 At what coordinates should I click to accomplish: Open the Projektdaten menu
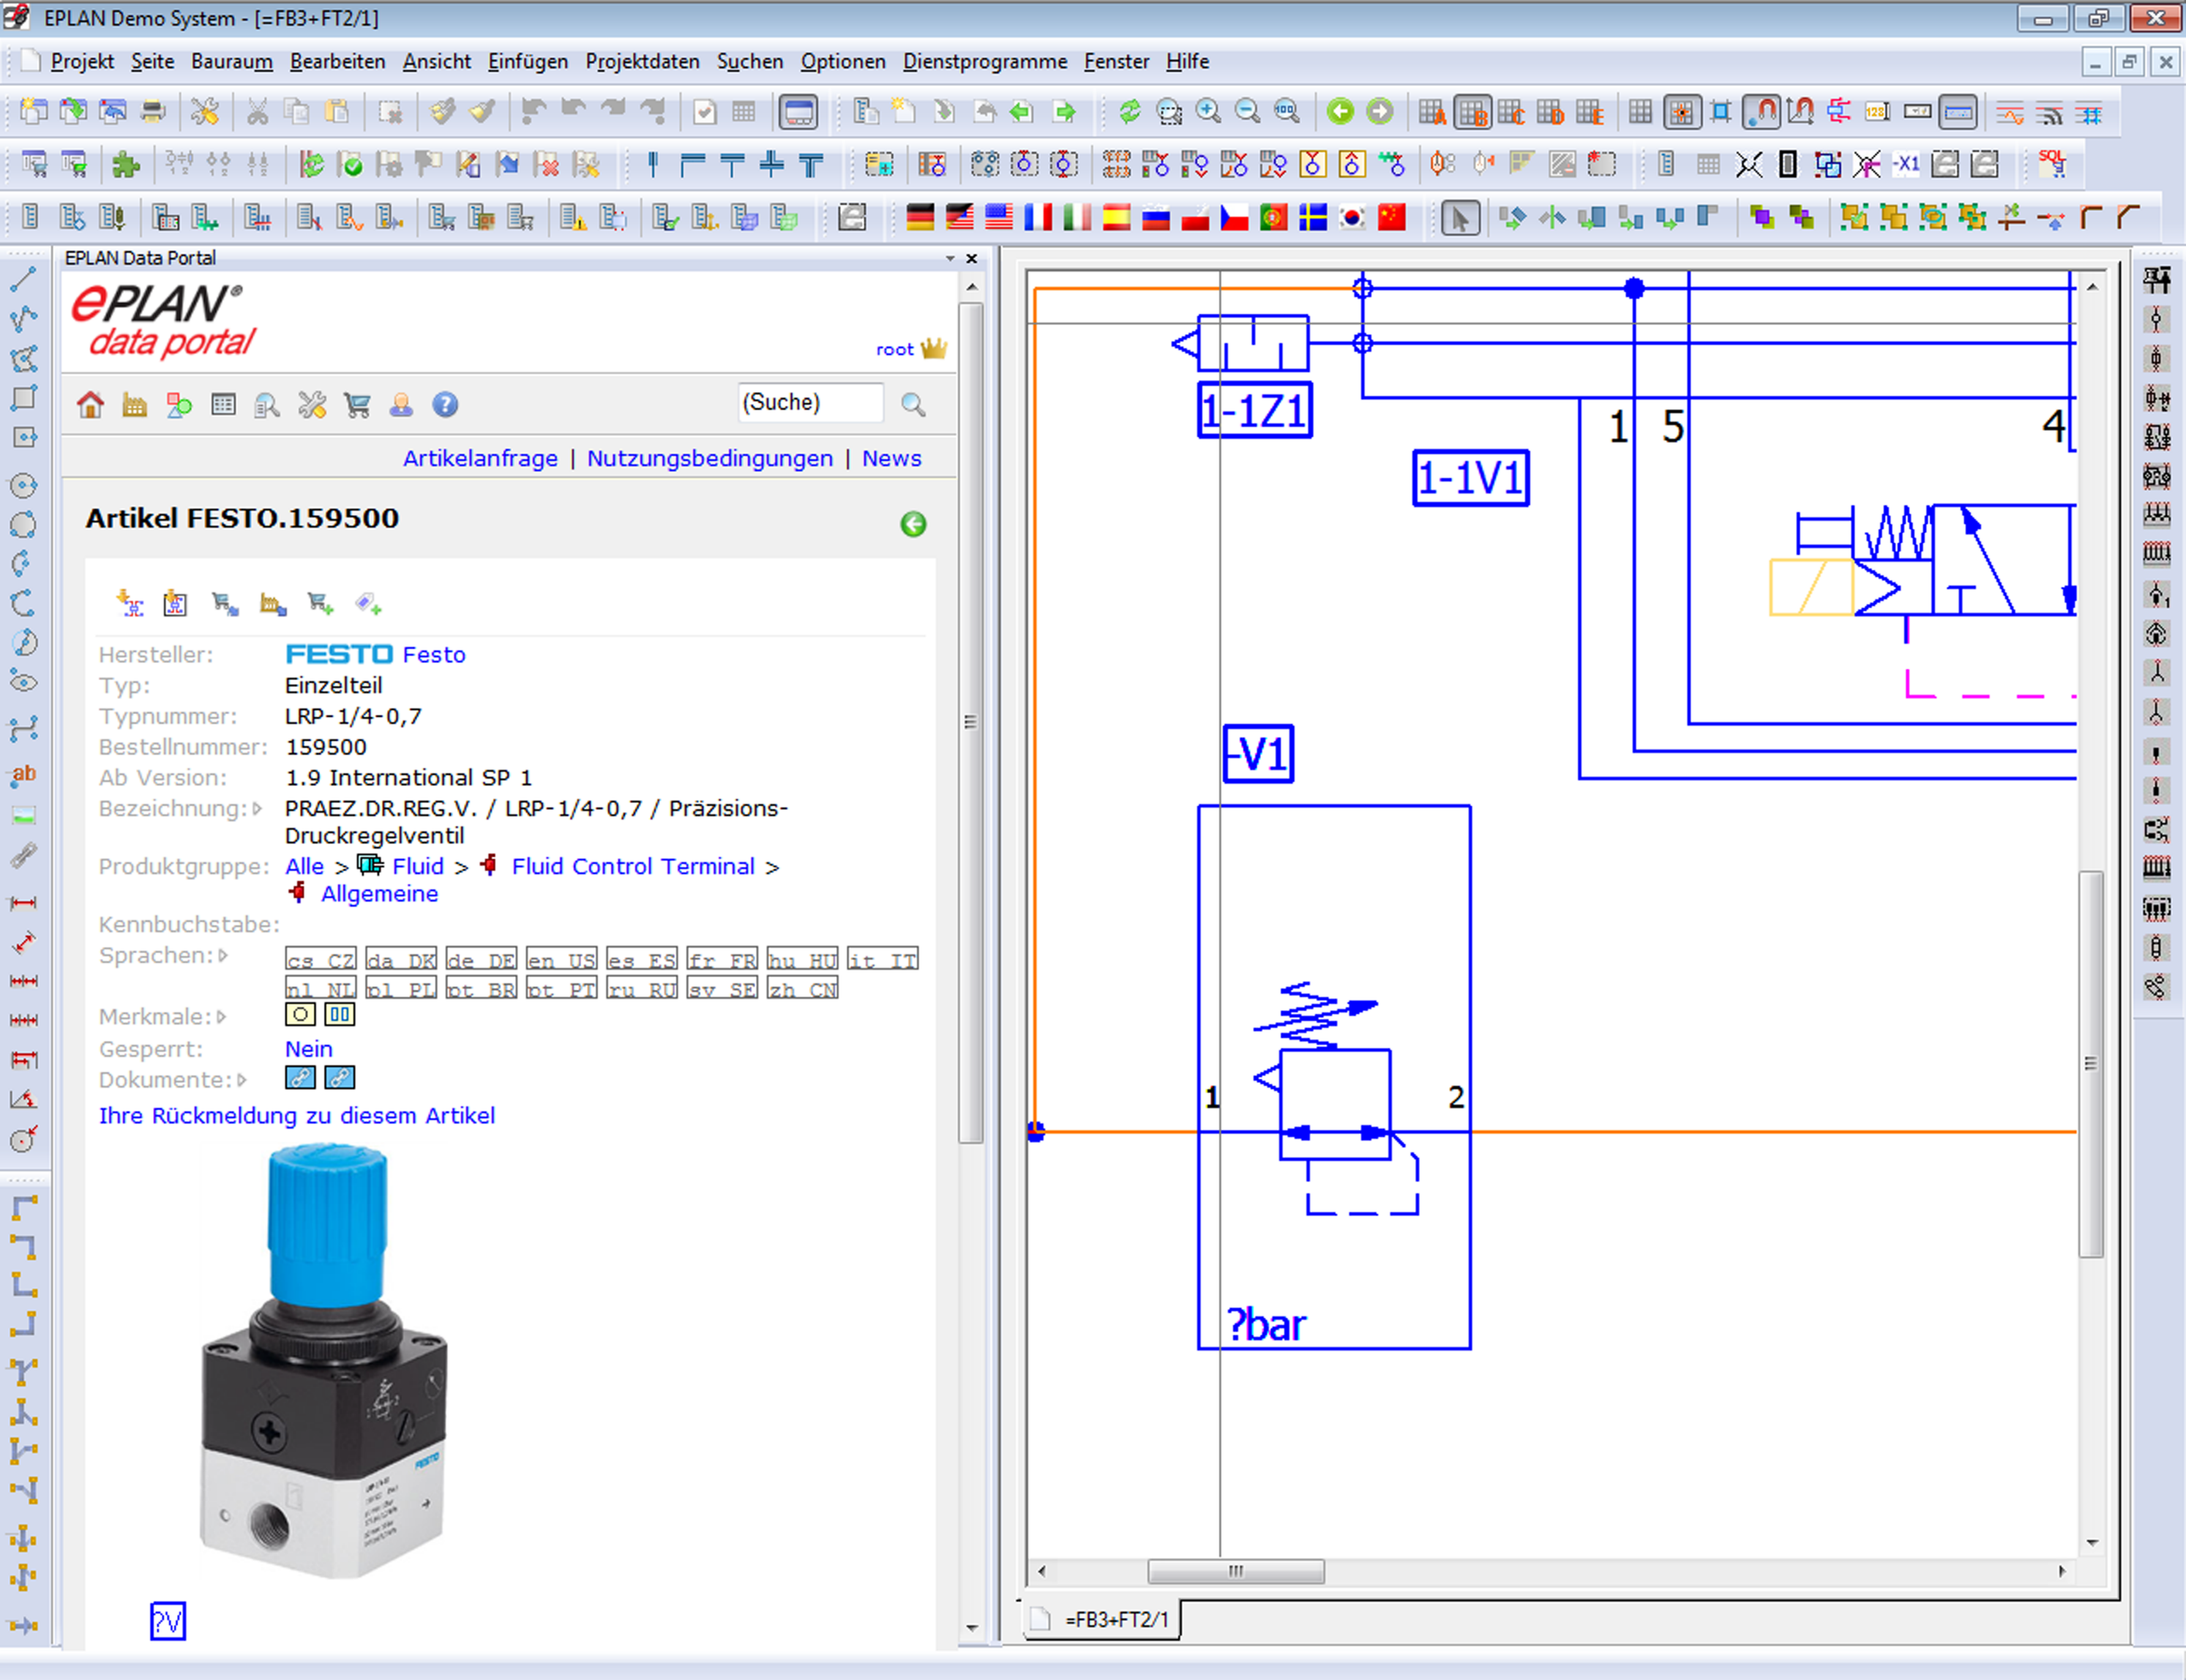642,62
